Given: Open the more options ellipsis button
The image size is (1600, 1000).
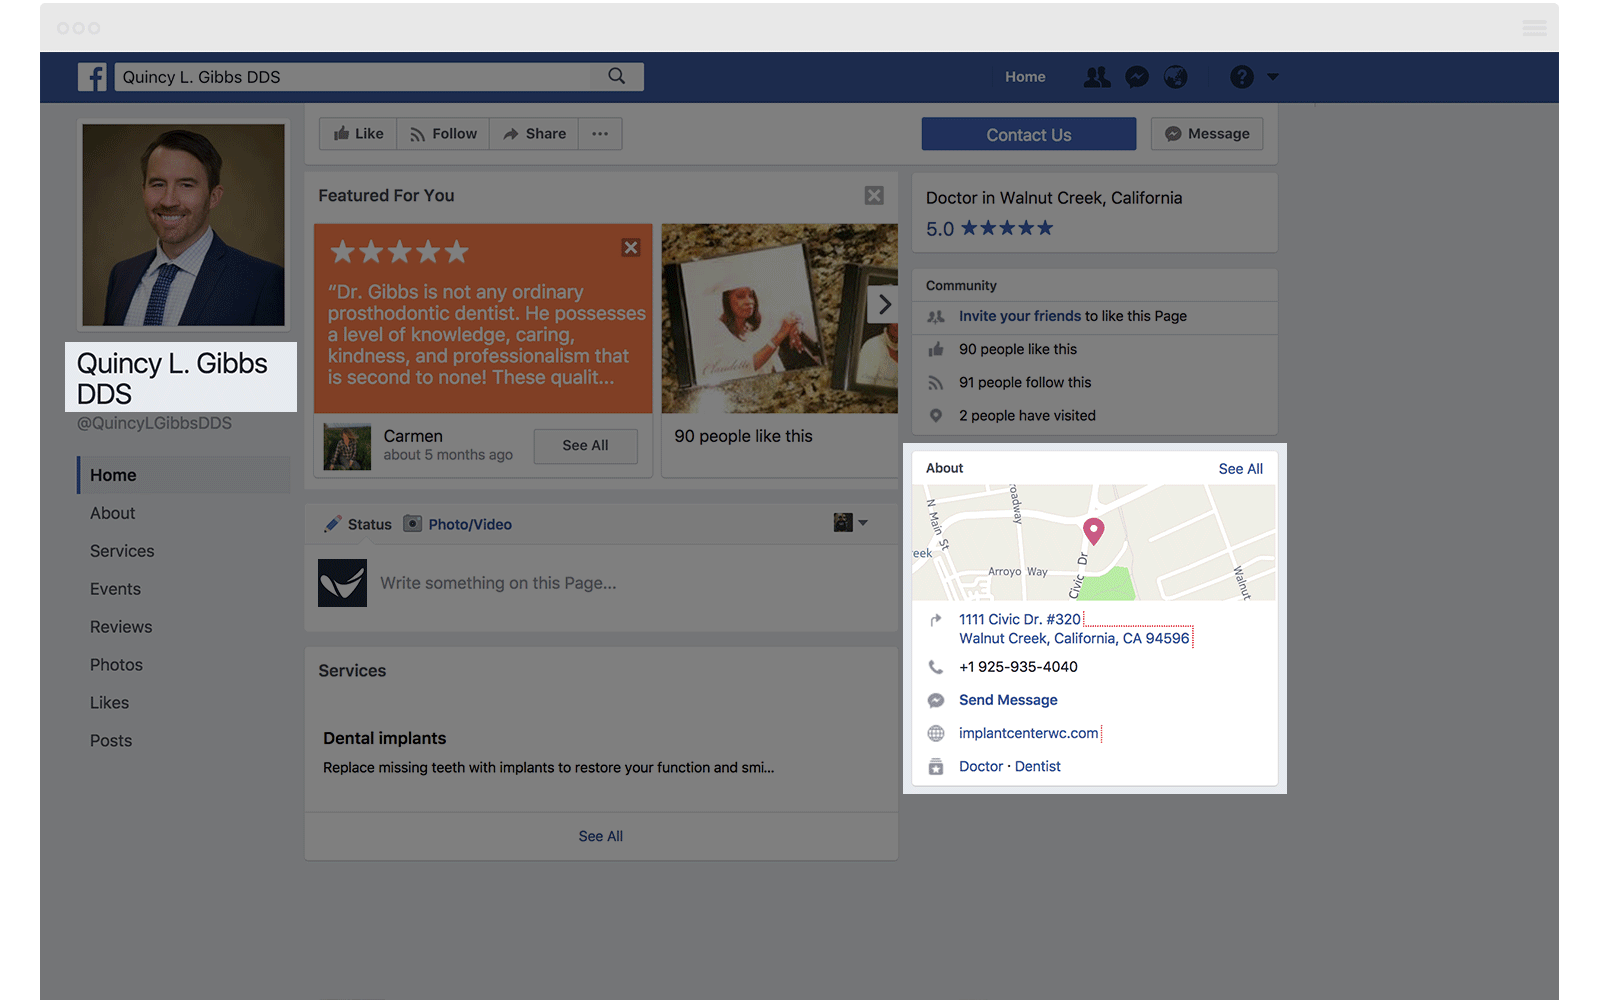Looking at the screenshot, I should tap(600, 134).
